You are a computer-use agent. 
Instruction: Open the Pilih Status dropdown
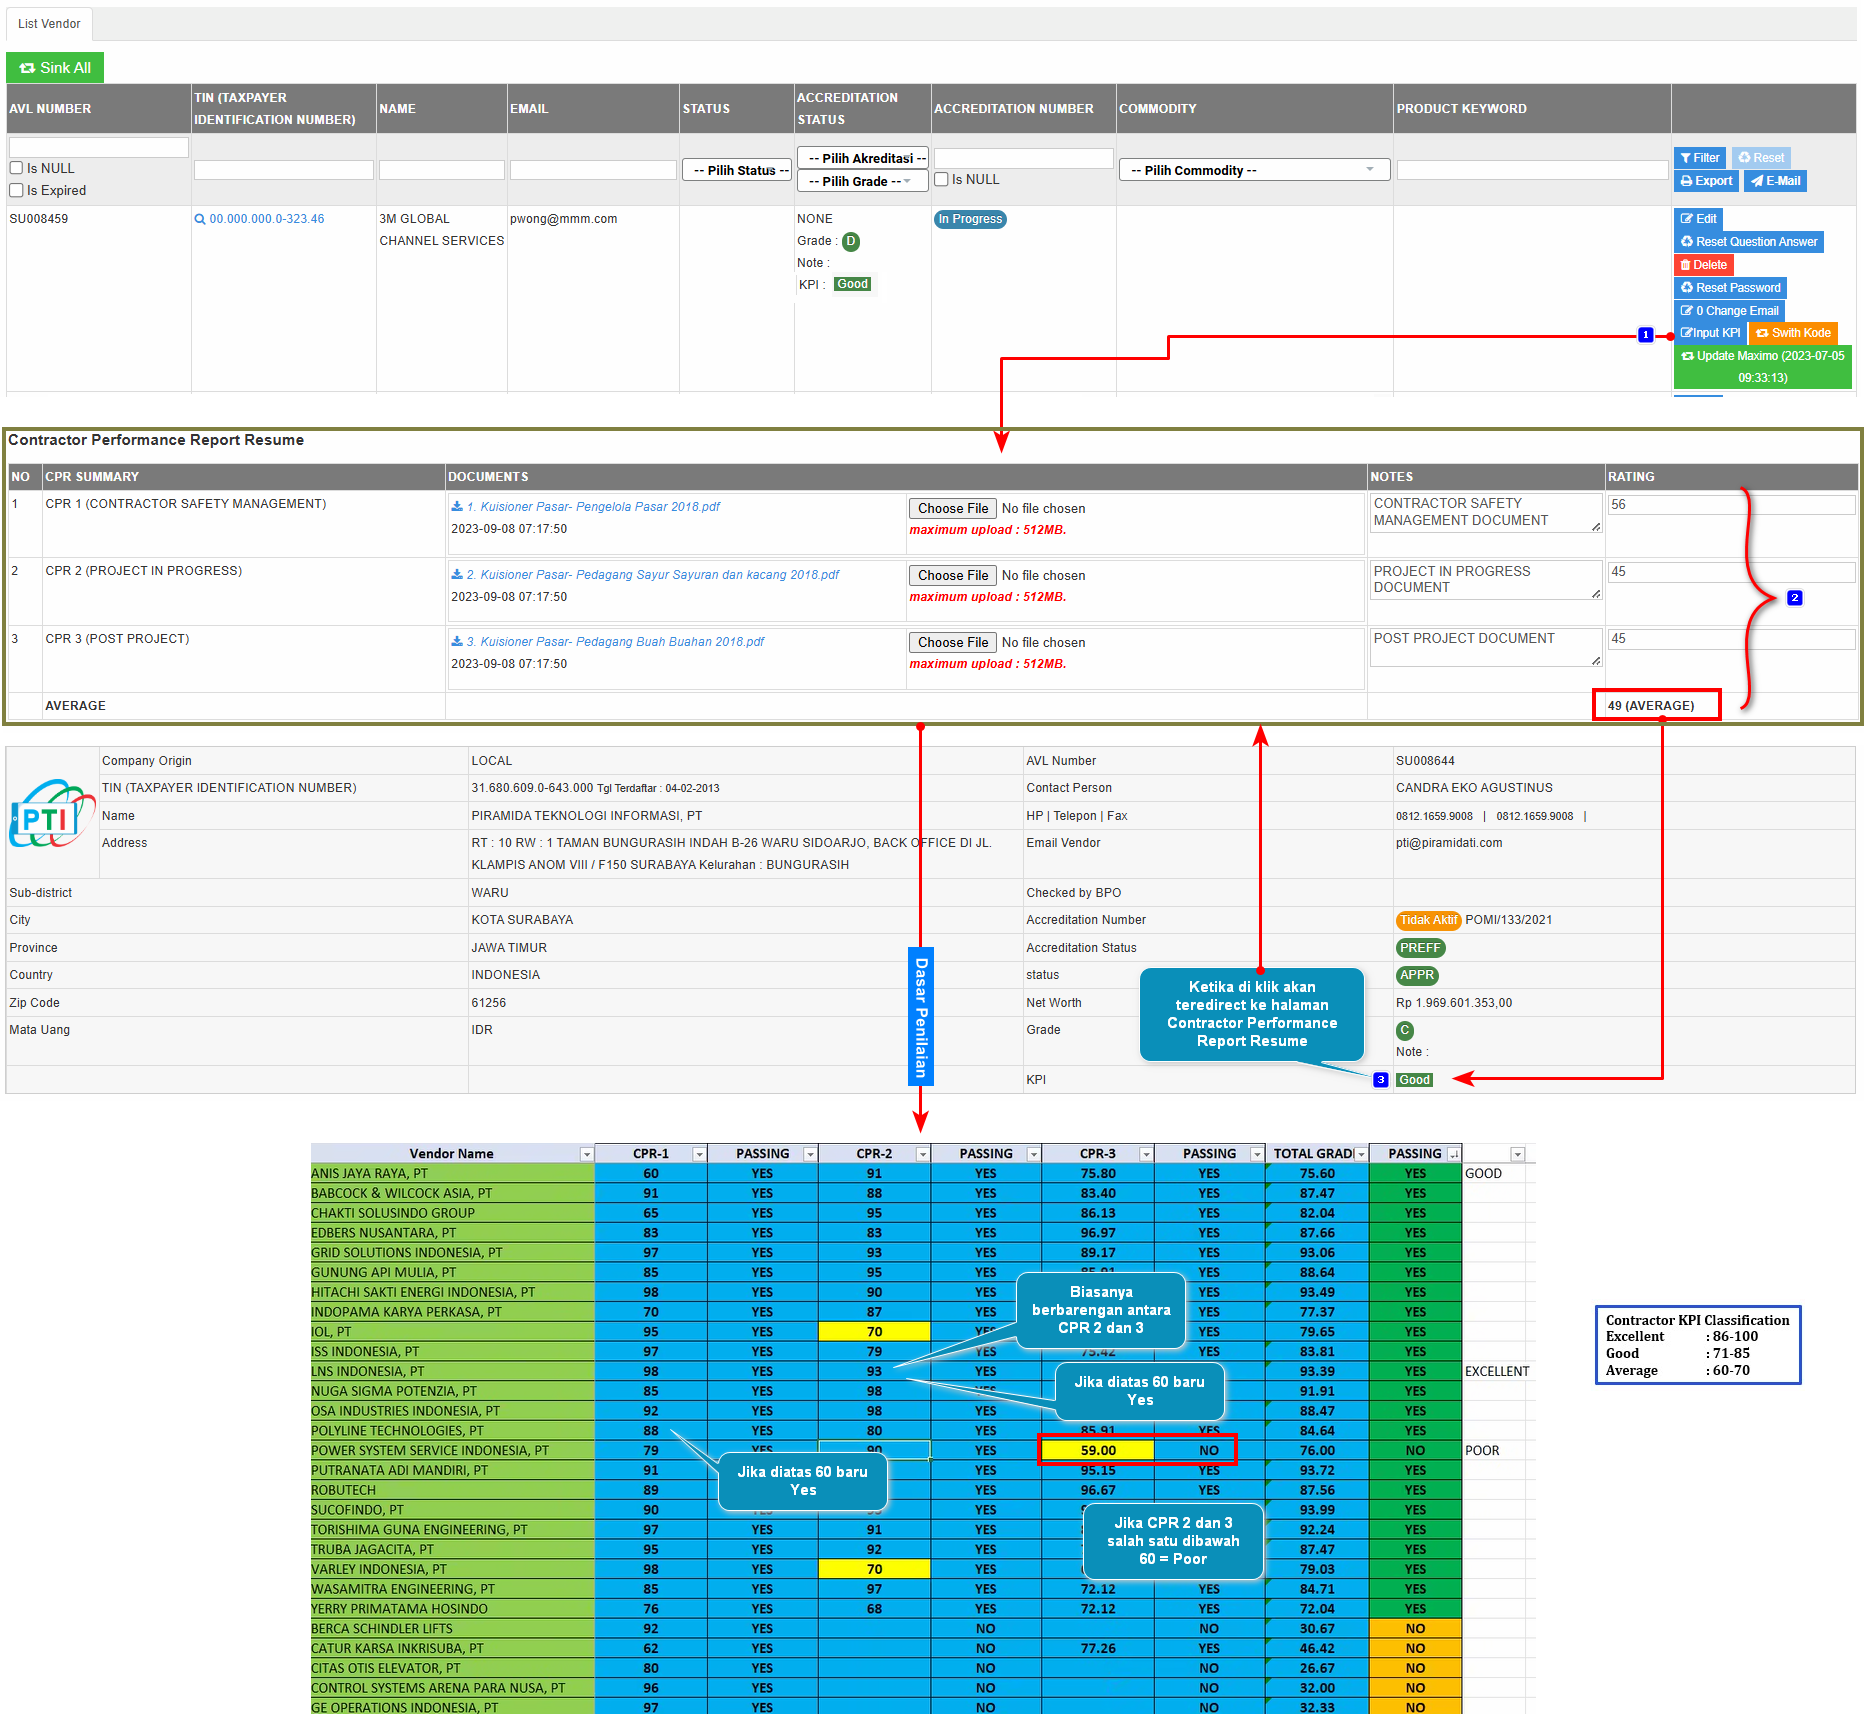[737, 170]
